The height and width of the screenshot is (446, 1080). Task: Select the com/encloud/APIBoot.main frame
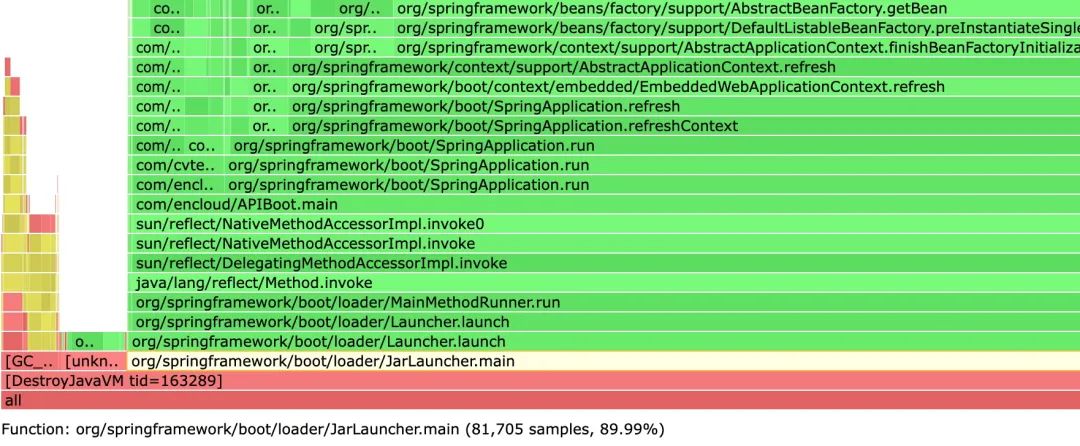[605, 204]
